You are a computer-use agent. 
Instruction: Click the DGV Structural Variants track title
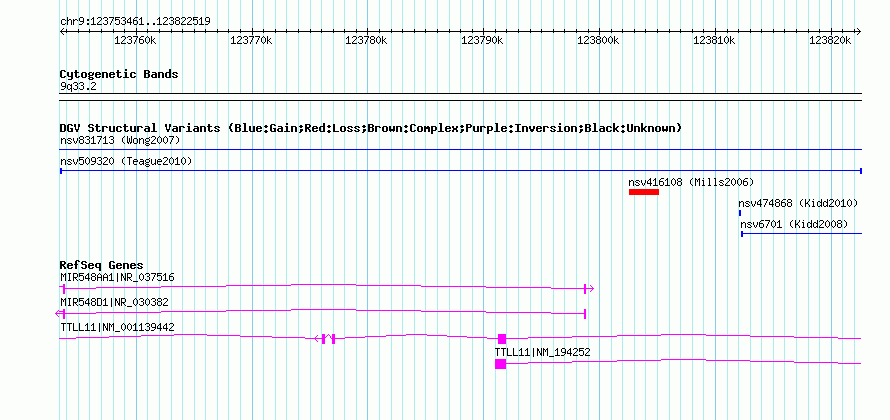(371, 128)
